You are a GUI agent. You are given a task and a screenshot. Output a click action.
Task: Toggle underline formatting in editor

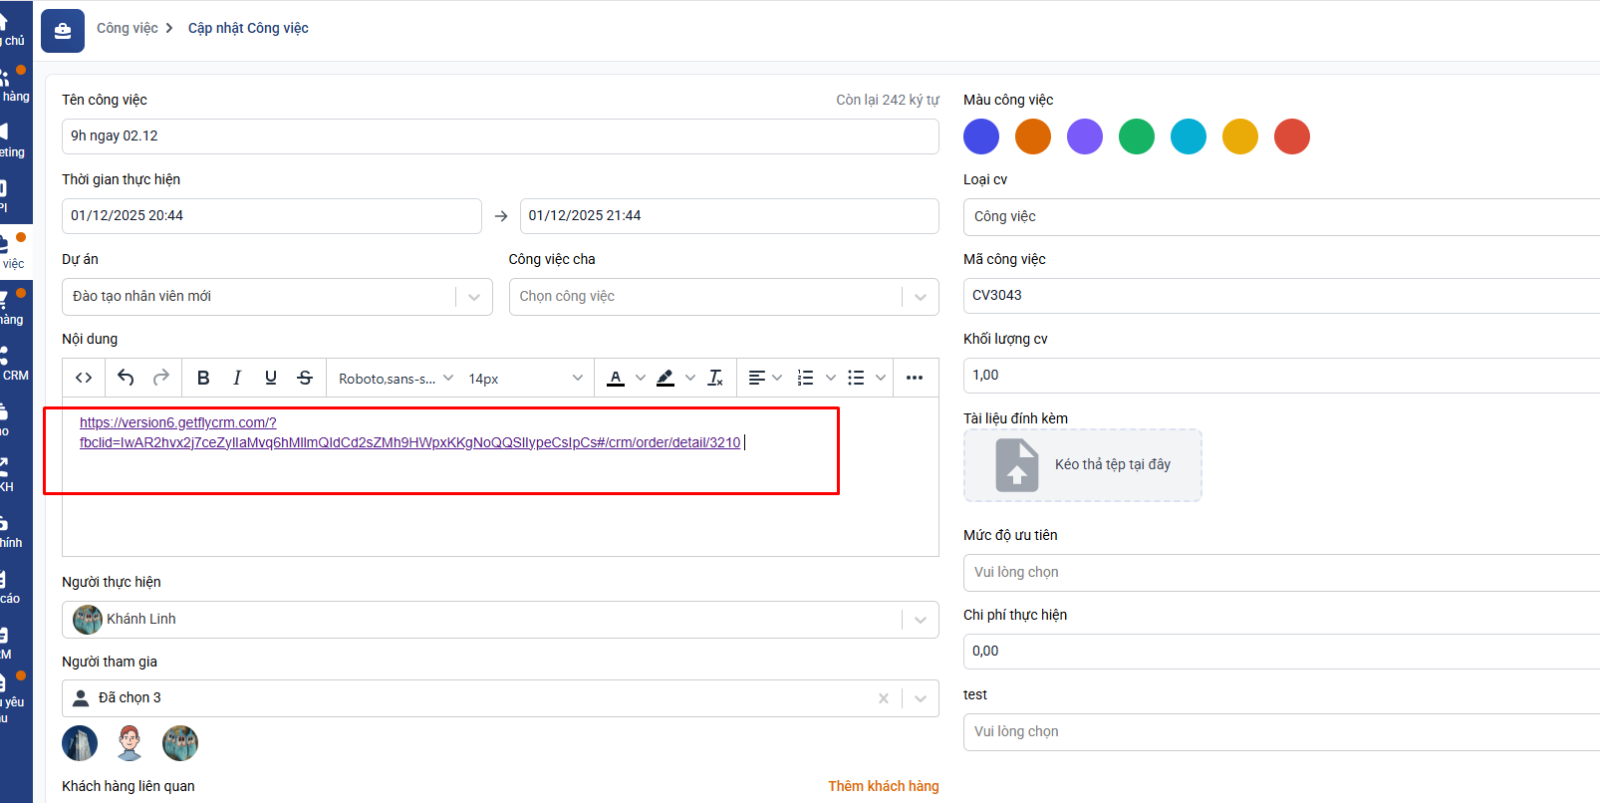[270, 378]
